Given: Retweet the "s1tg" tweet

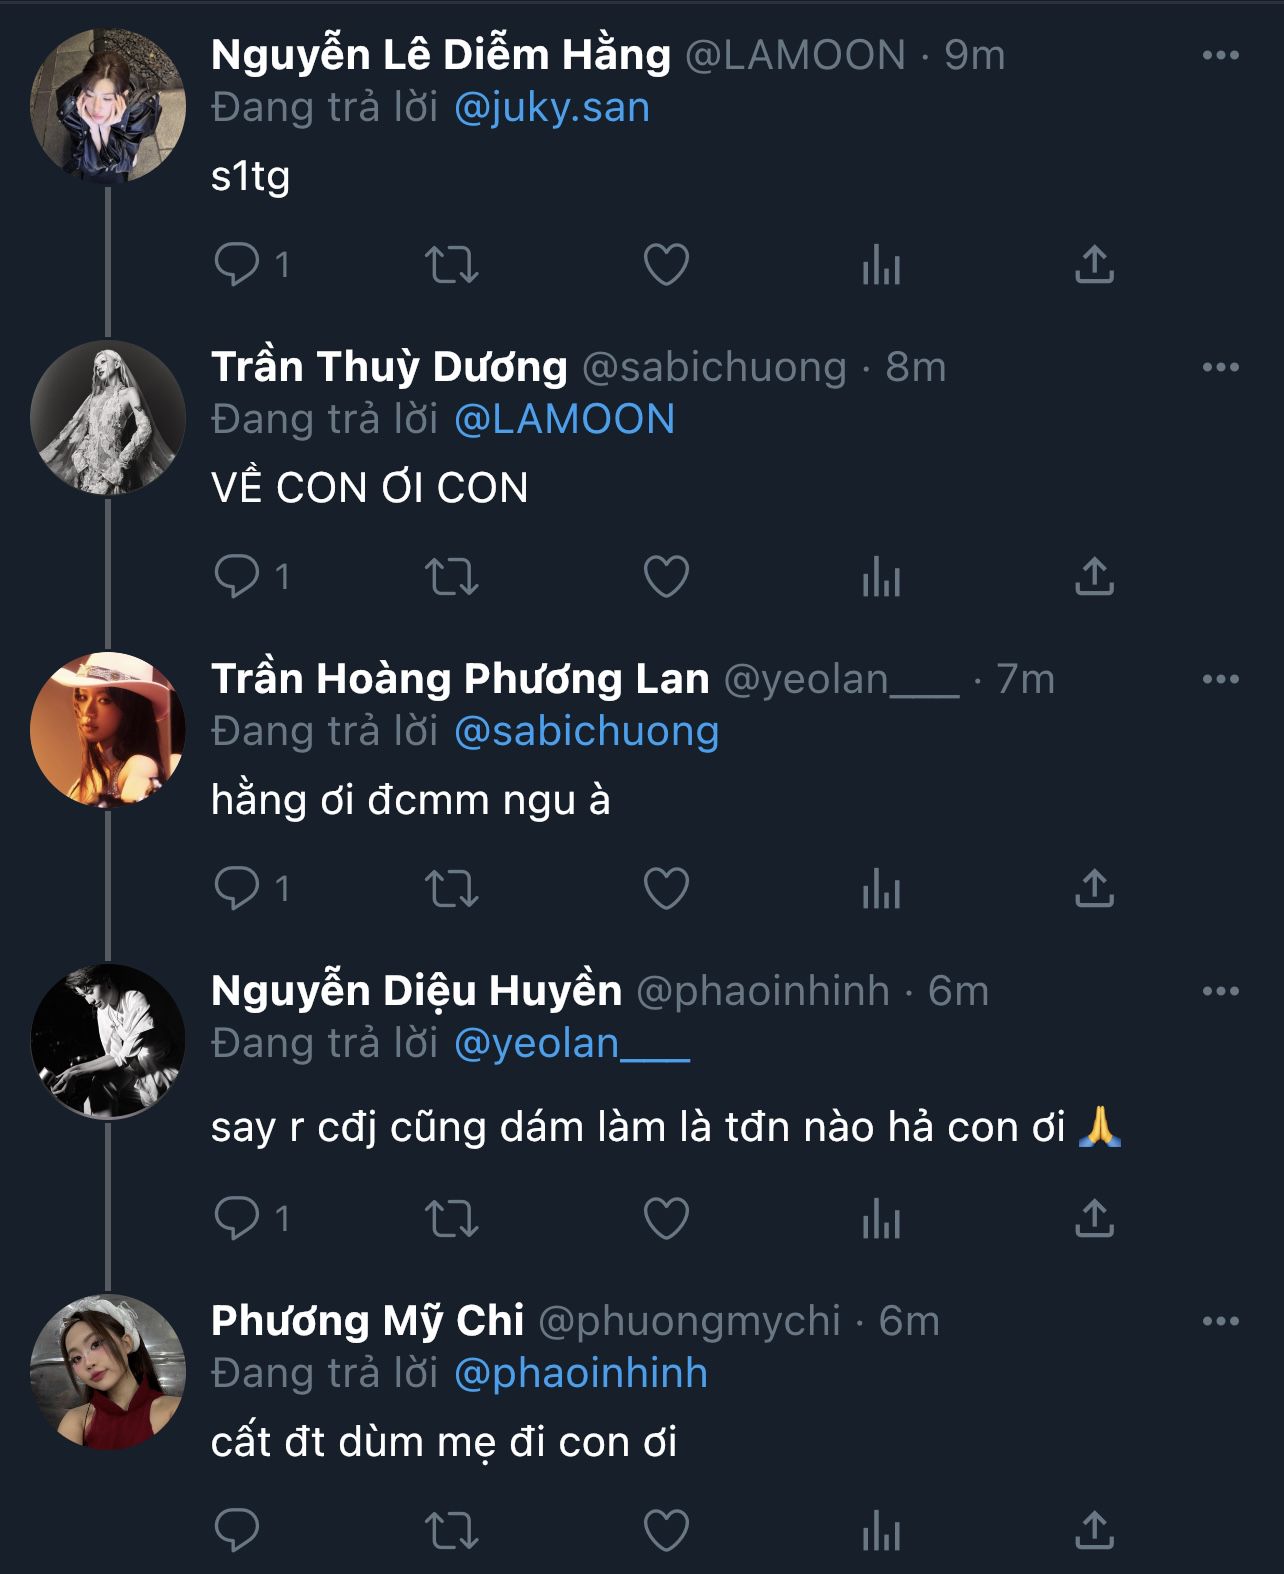Looking at the screenshot, I should point(452,265).
